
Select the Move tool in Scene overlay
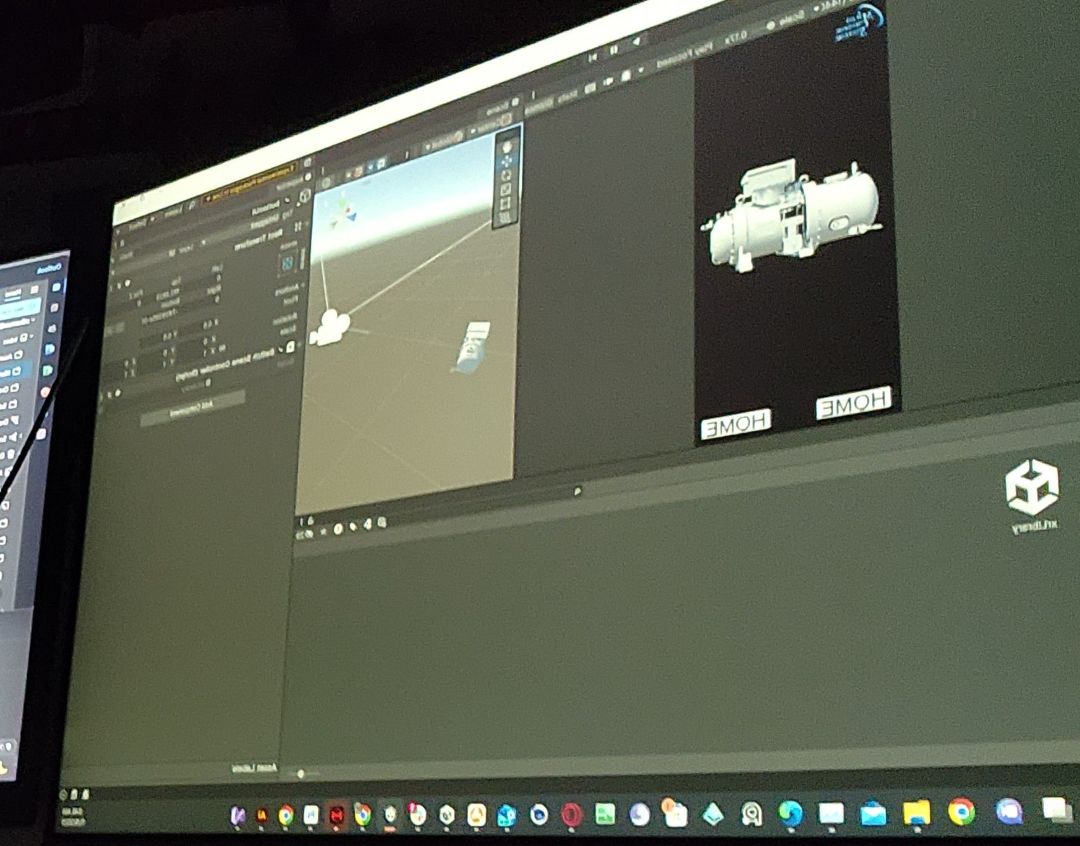tap(508, 161)
